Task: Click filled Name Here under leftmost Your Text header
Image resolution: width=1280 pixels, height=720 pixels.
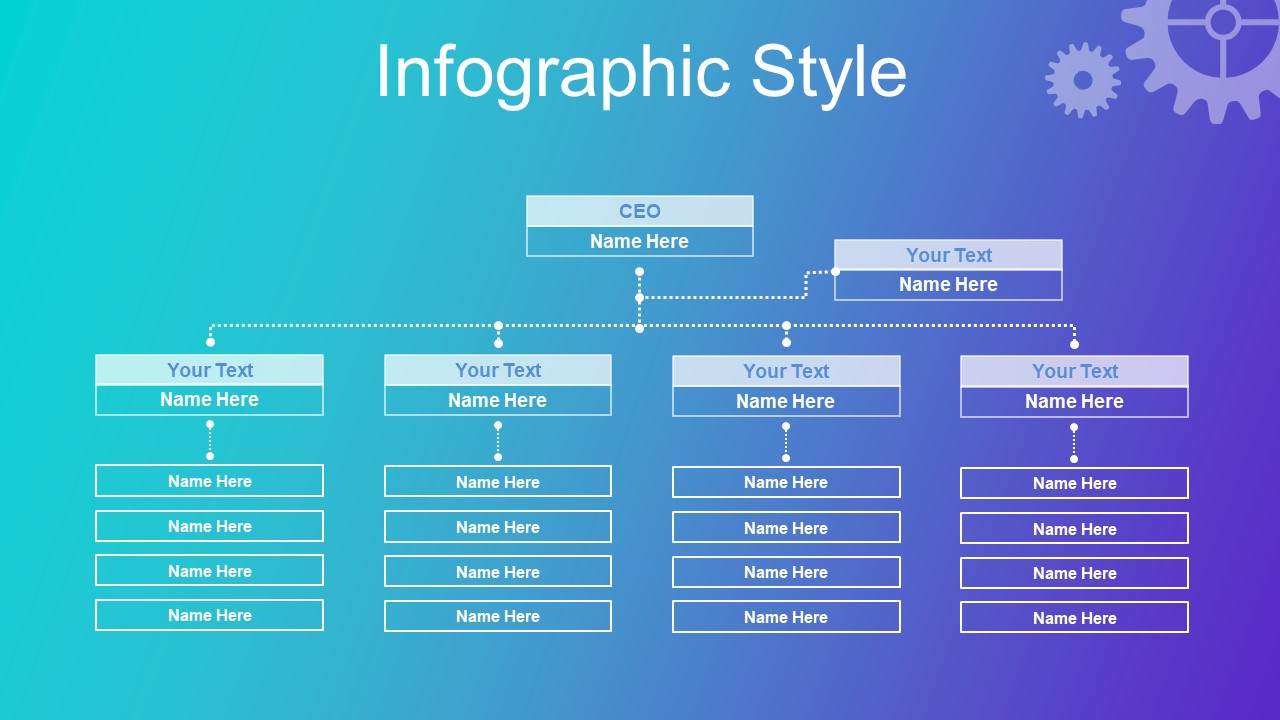Action: click(210, 400)
